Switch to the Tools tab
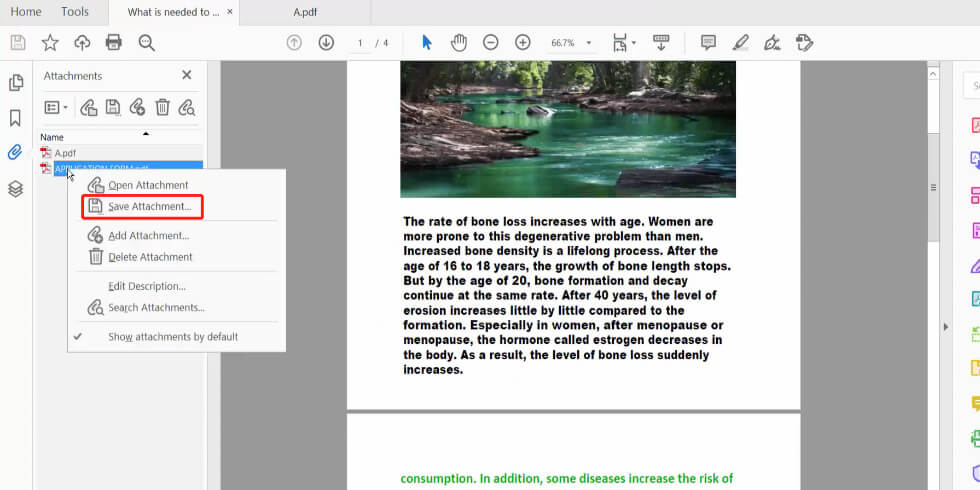Image resolution: width=980 pixels, height=490 pixels. [75, 12]
